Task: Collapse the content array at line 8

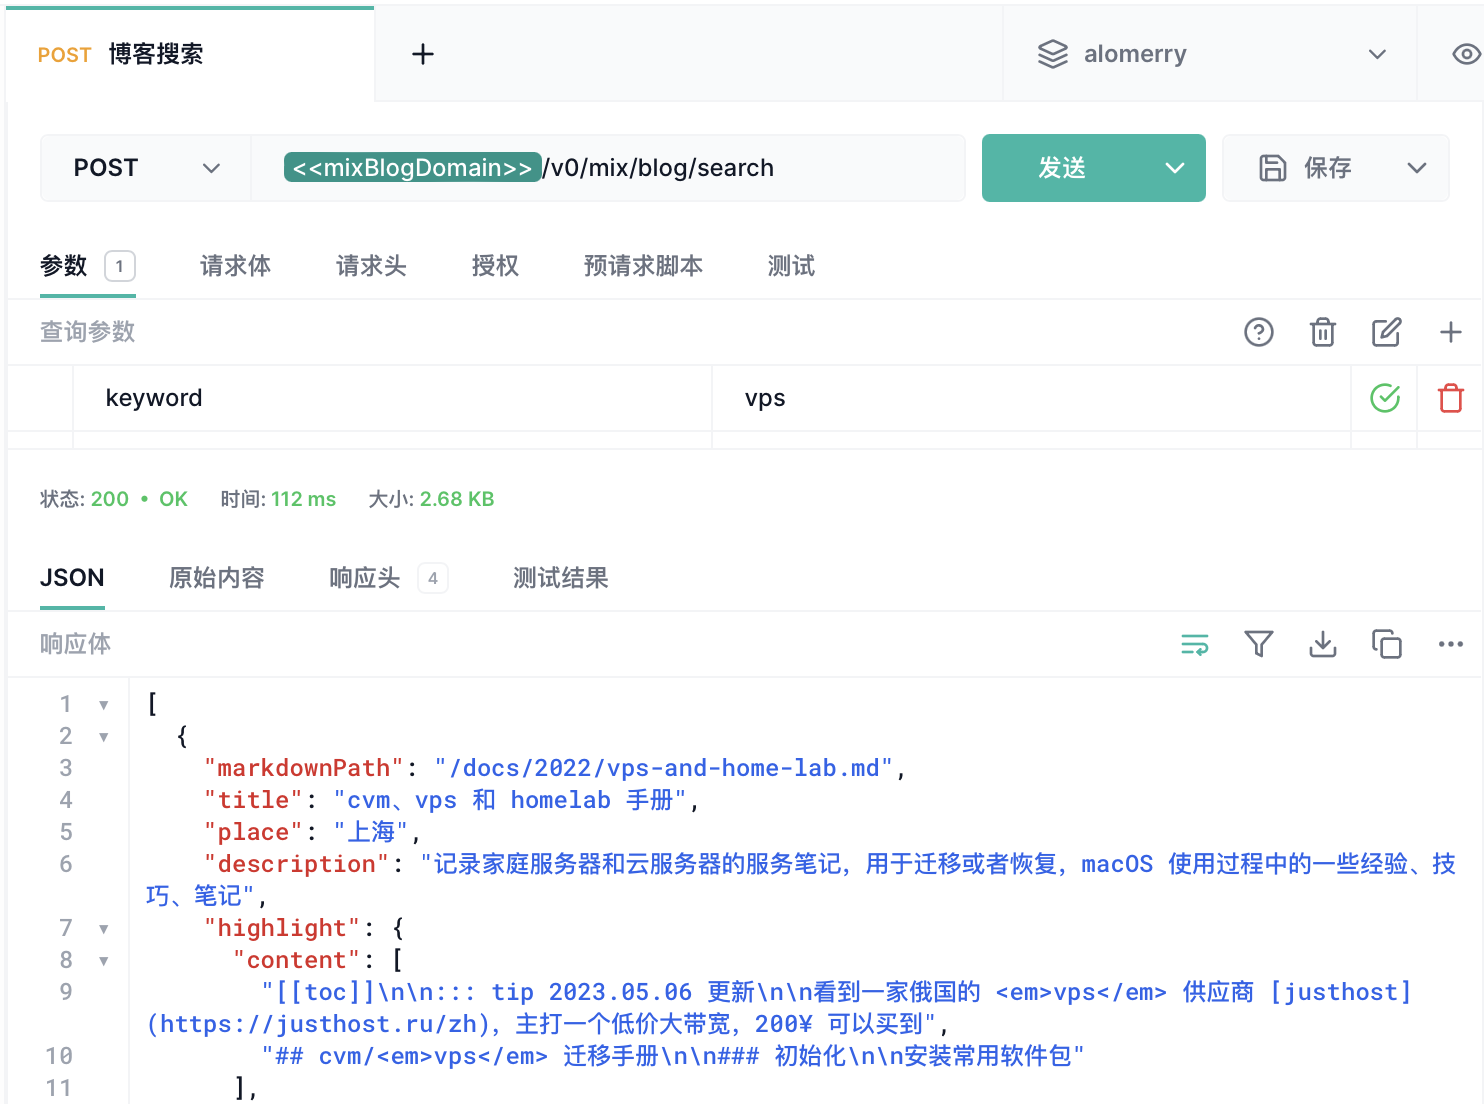Action: click(x=104, y=961)
